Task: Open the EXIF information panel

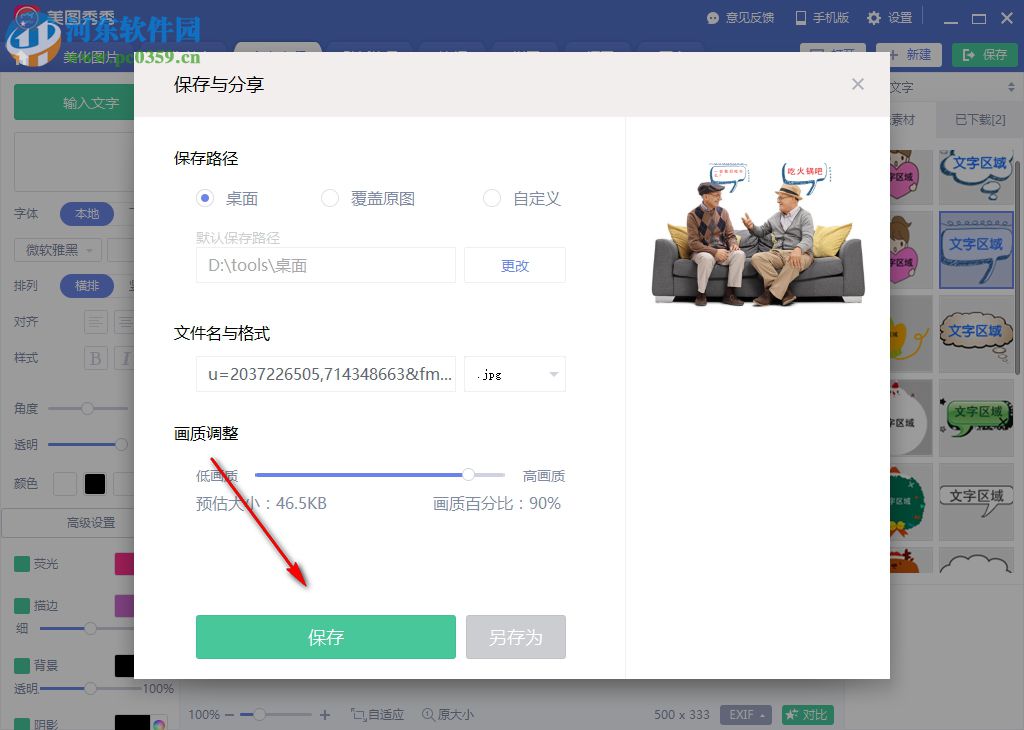Action: 745,714
